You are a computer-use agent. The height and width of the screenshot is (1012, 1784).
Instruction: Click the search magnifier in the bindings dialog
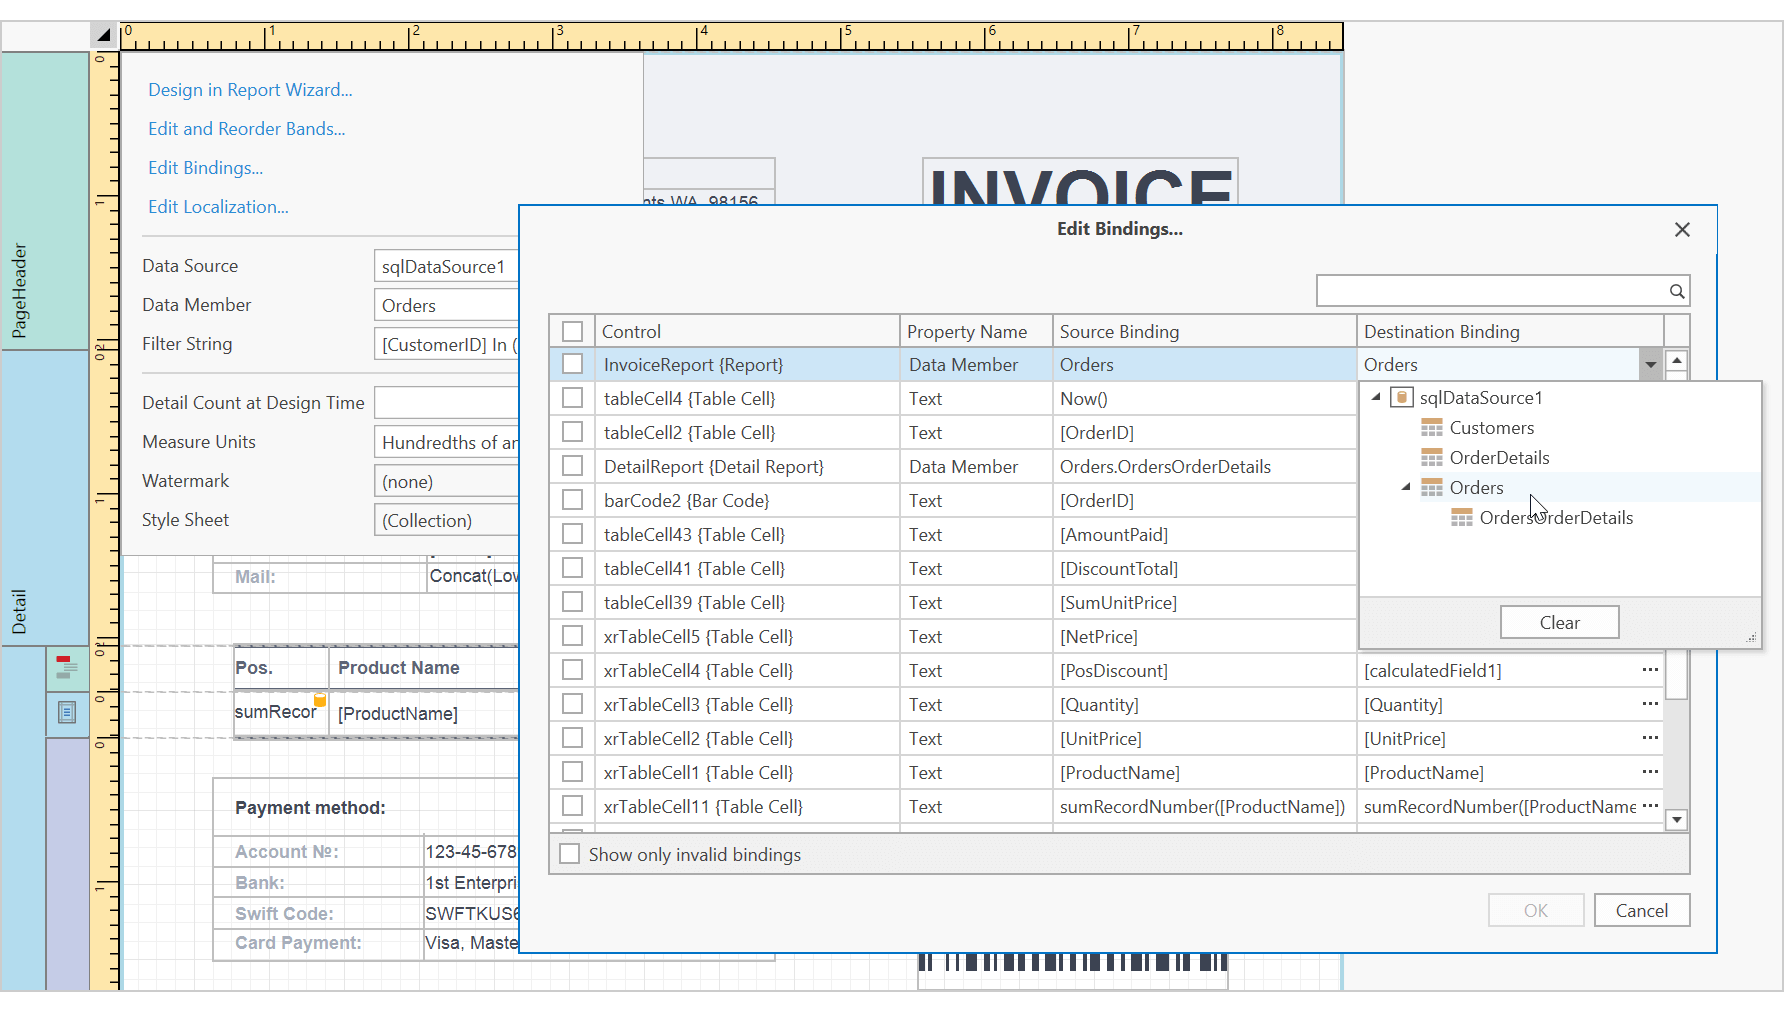click(1678, 291)
